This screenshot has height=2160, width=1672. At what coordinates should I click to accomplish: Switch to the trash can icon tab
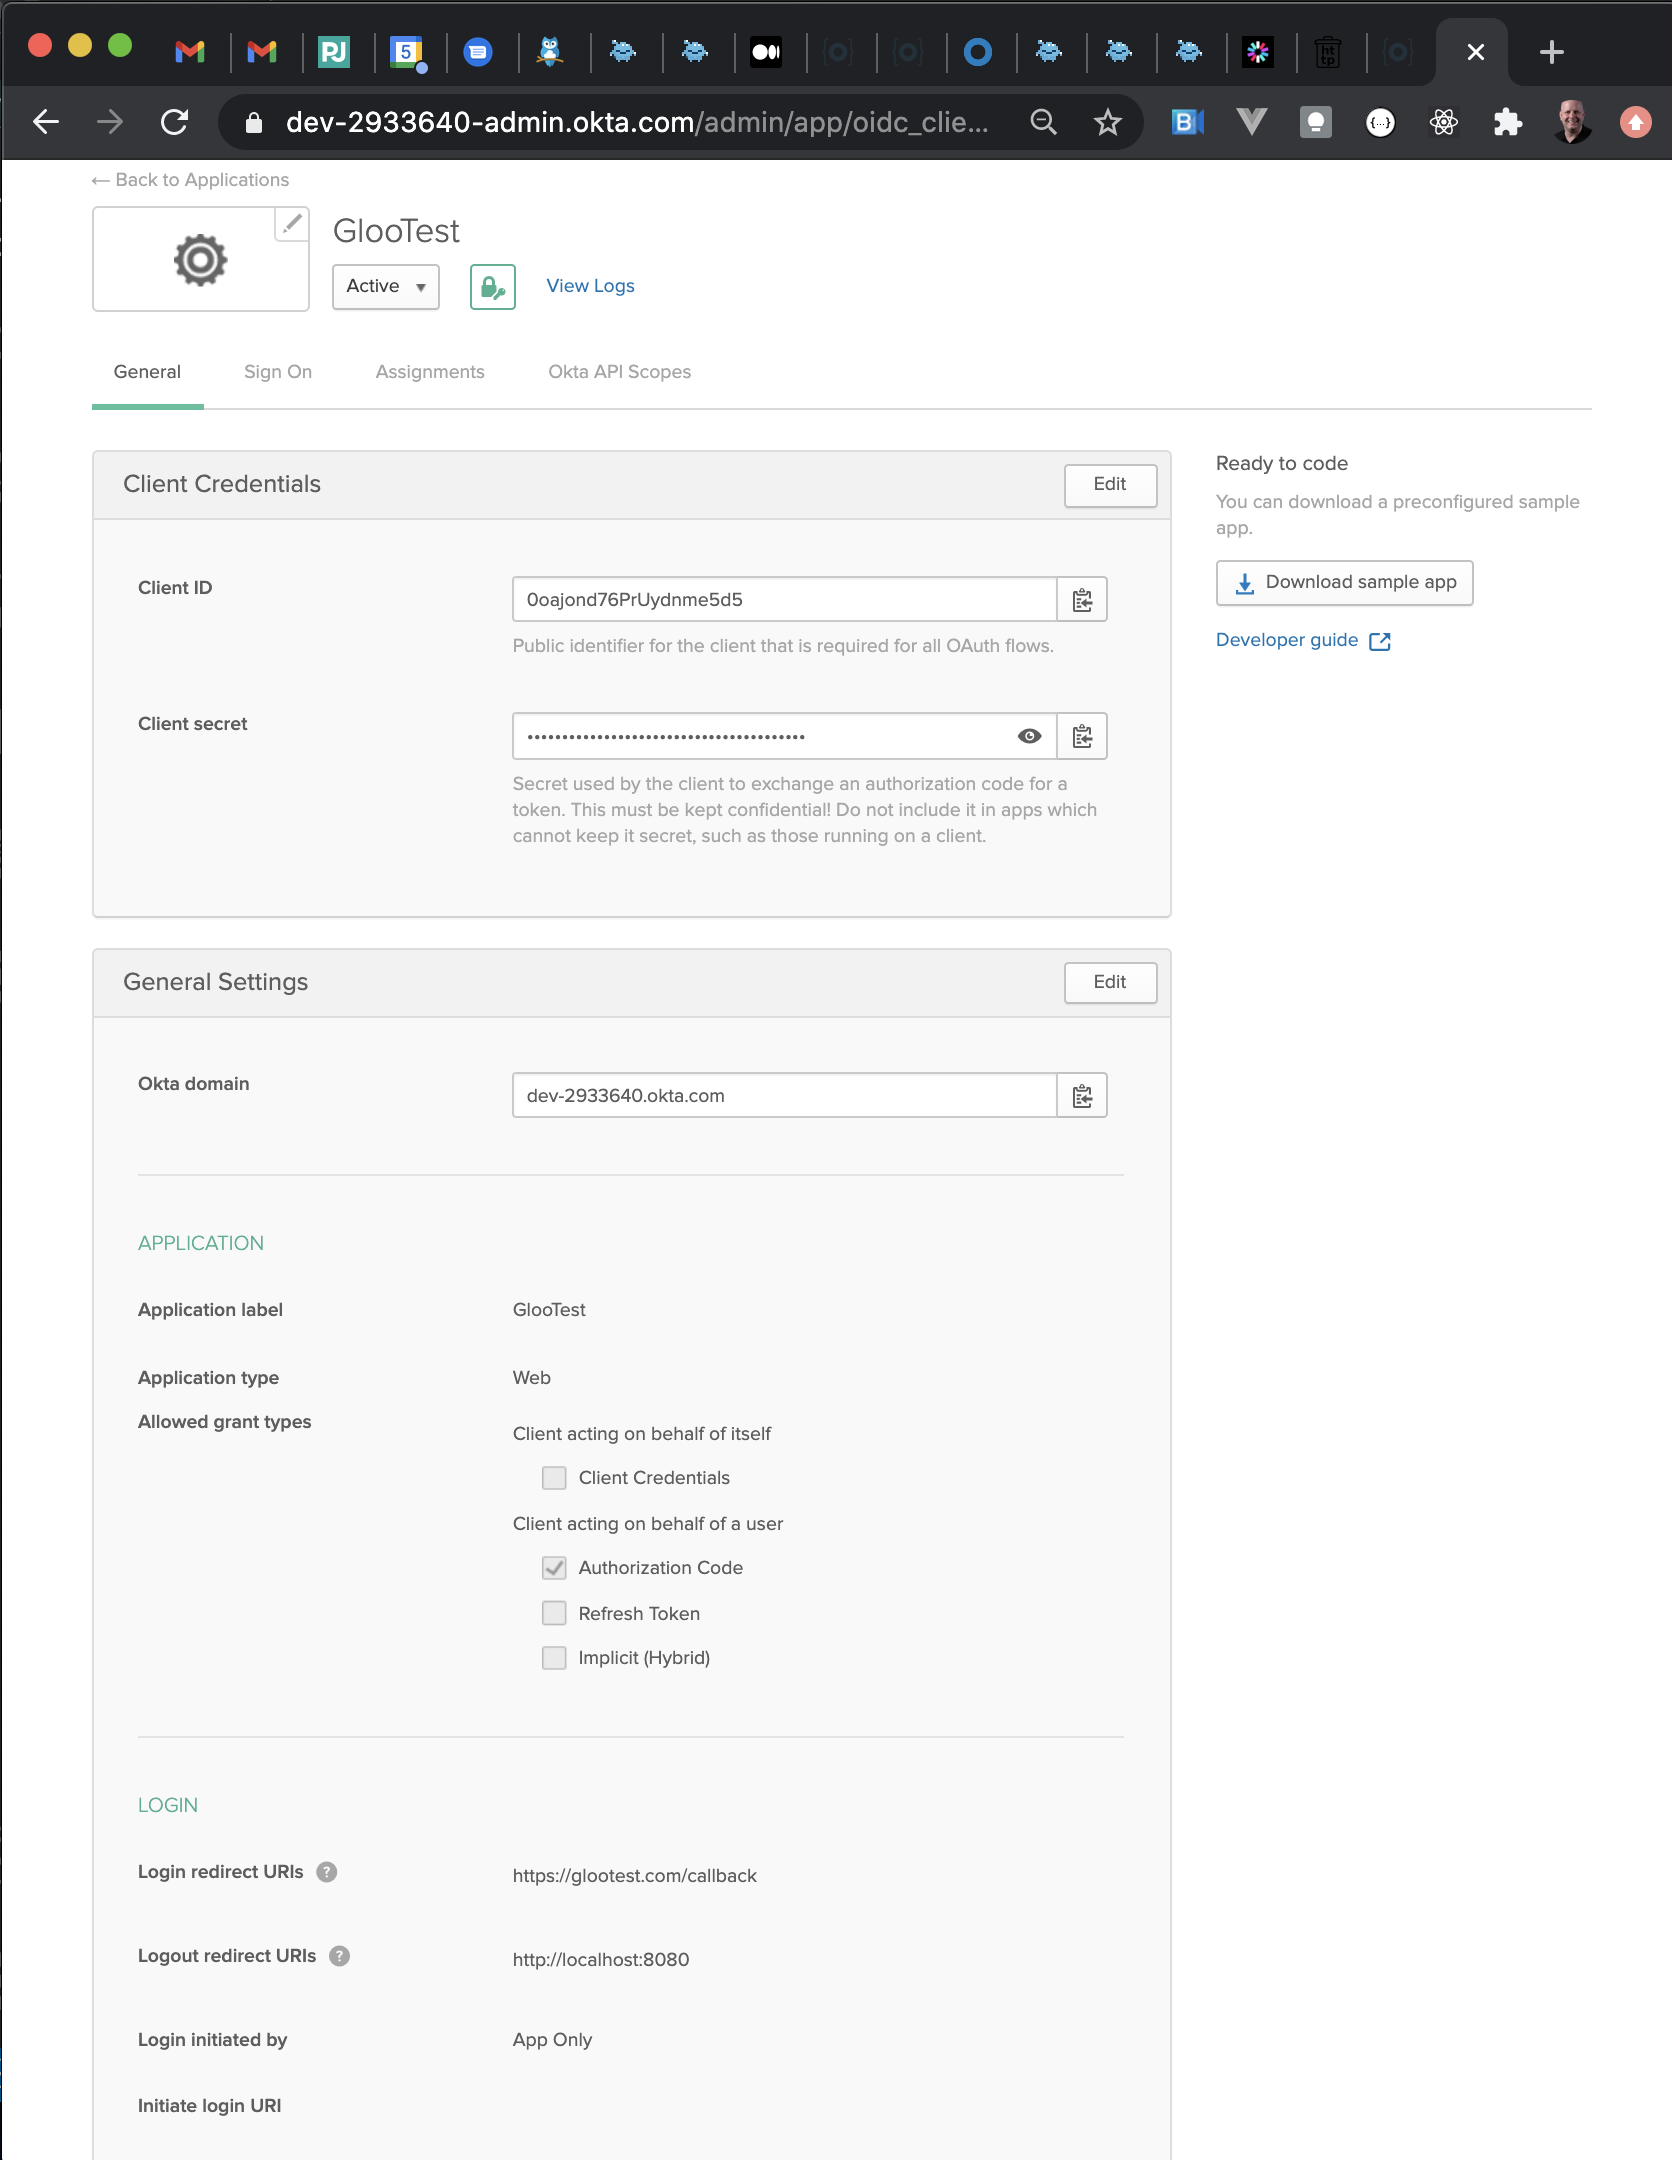[1328, 52]
